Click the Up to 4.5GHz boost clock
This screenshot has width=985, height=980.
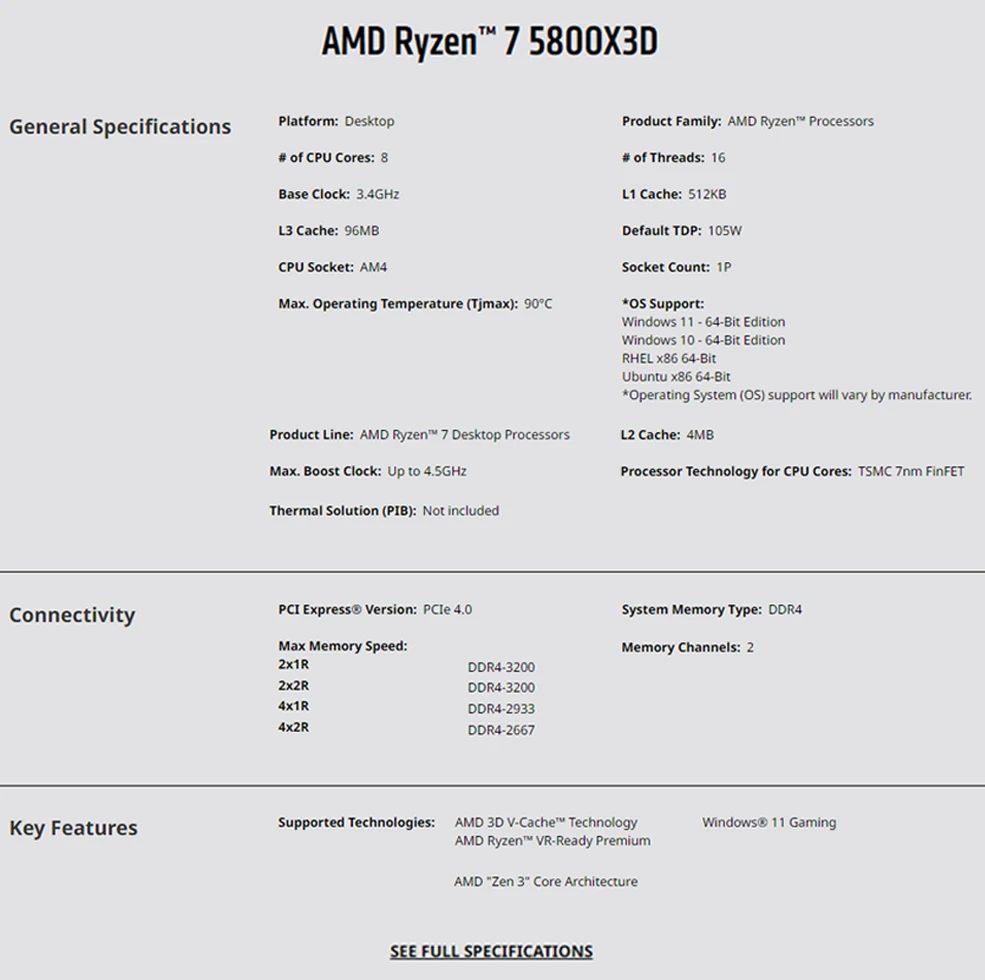pos(427,471)
